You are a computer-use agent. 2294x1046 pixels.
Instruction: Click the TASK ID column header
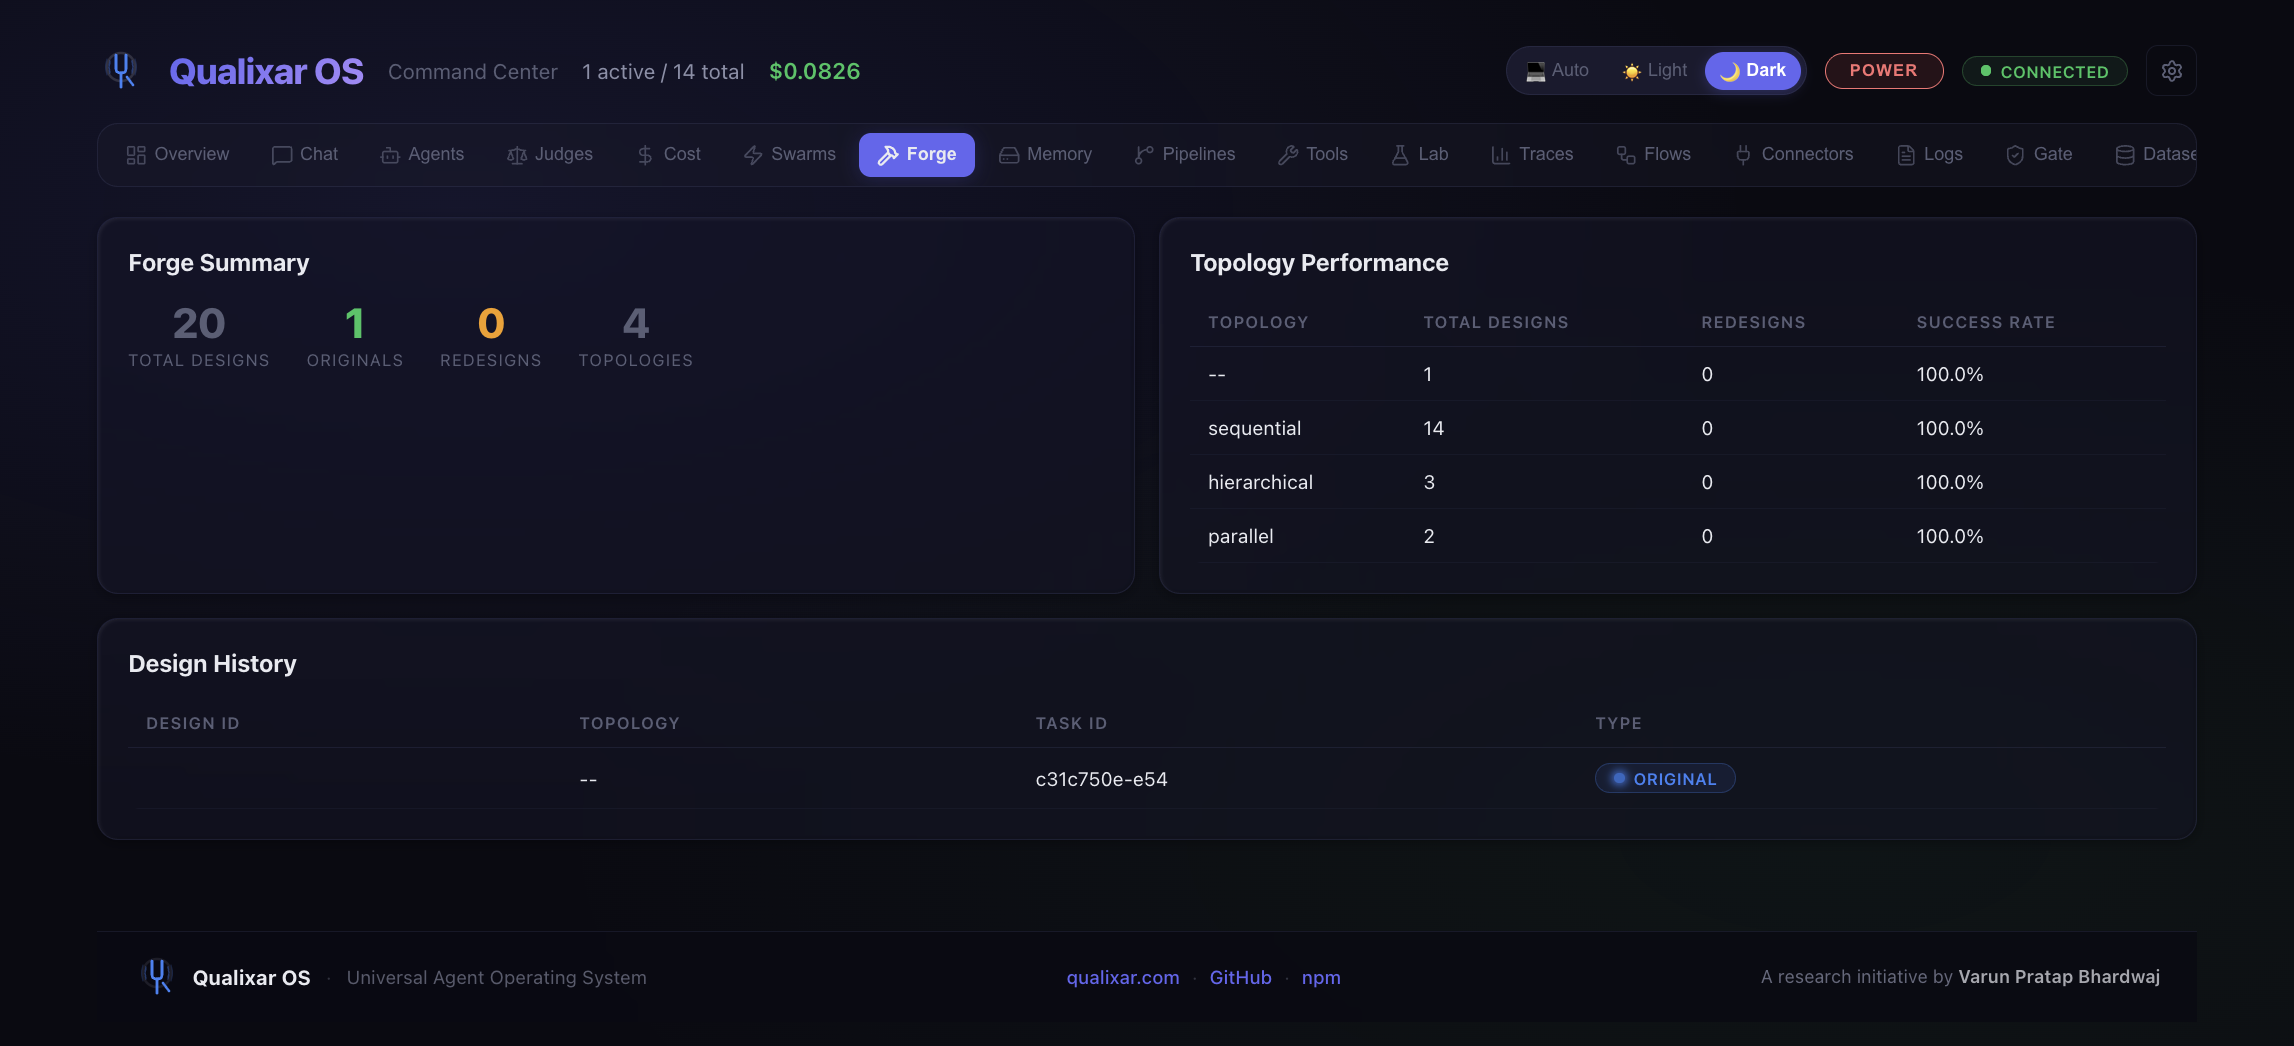(x=1071, y=723)
